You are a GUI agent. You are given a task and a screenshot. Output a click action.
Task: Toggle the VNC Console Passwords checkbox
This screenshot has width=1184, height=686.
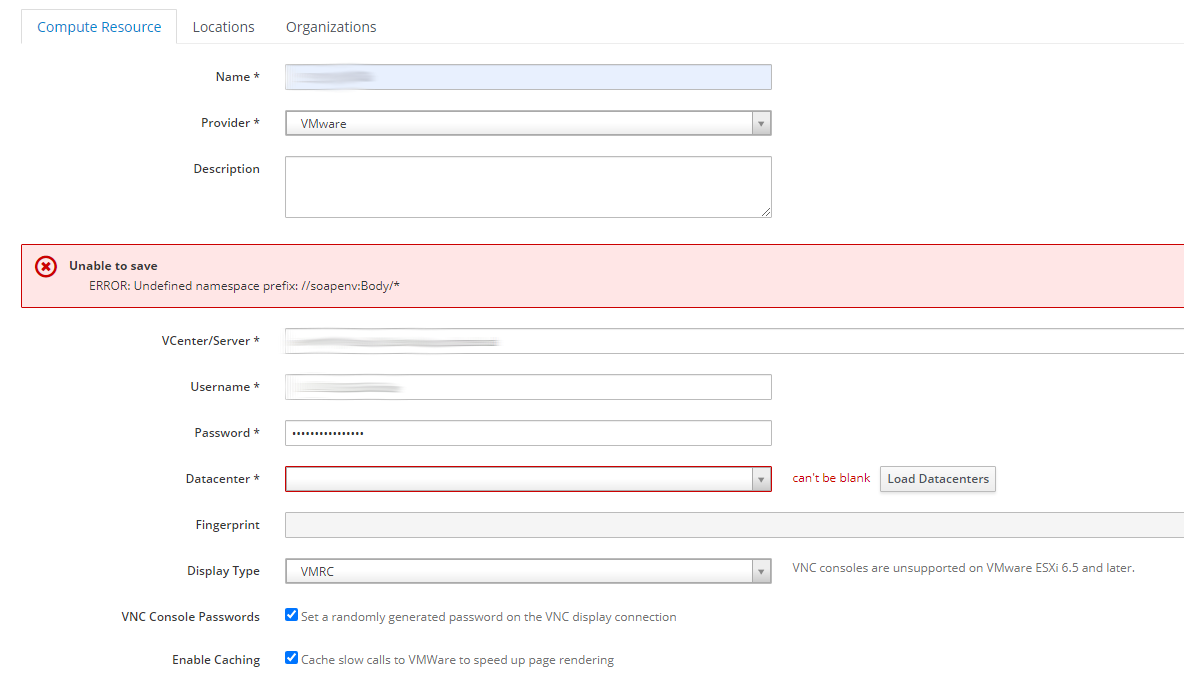292,615
